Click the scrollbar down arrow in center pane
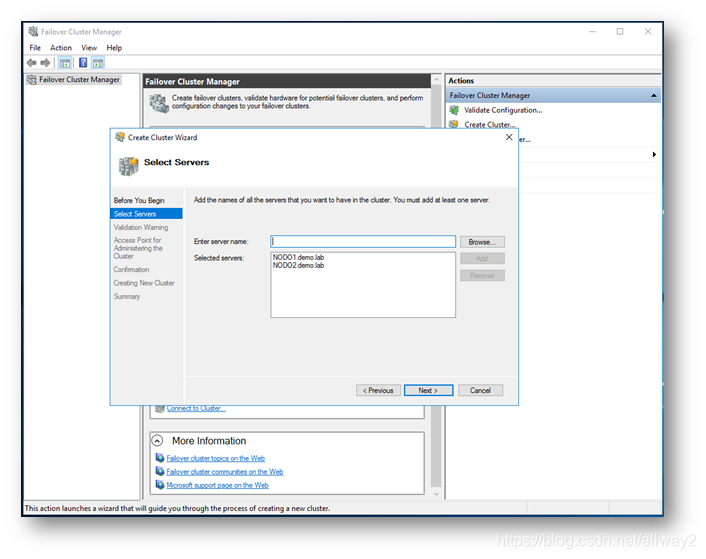706x559 pixels. 436,494
